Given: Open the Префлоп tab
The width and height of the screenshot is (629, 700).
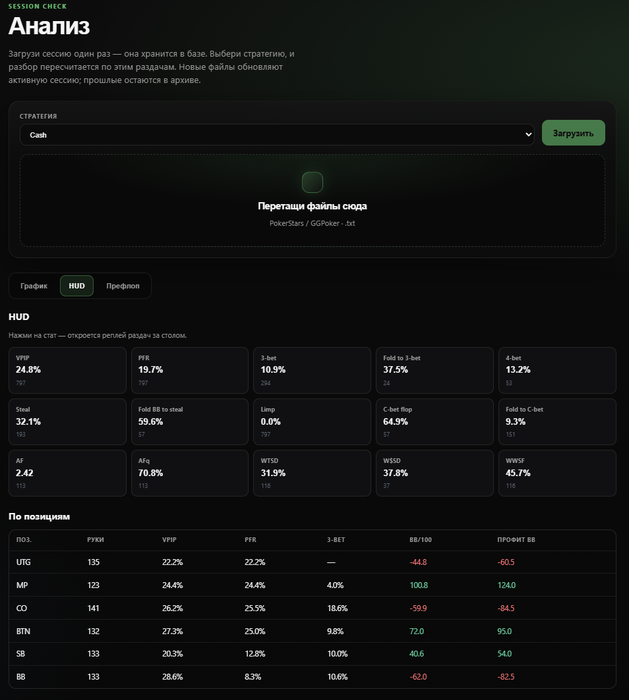Looking at the screenshot, I should 123,286.
